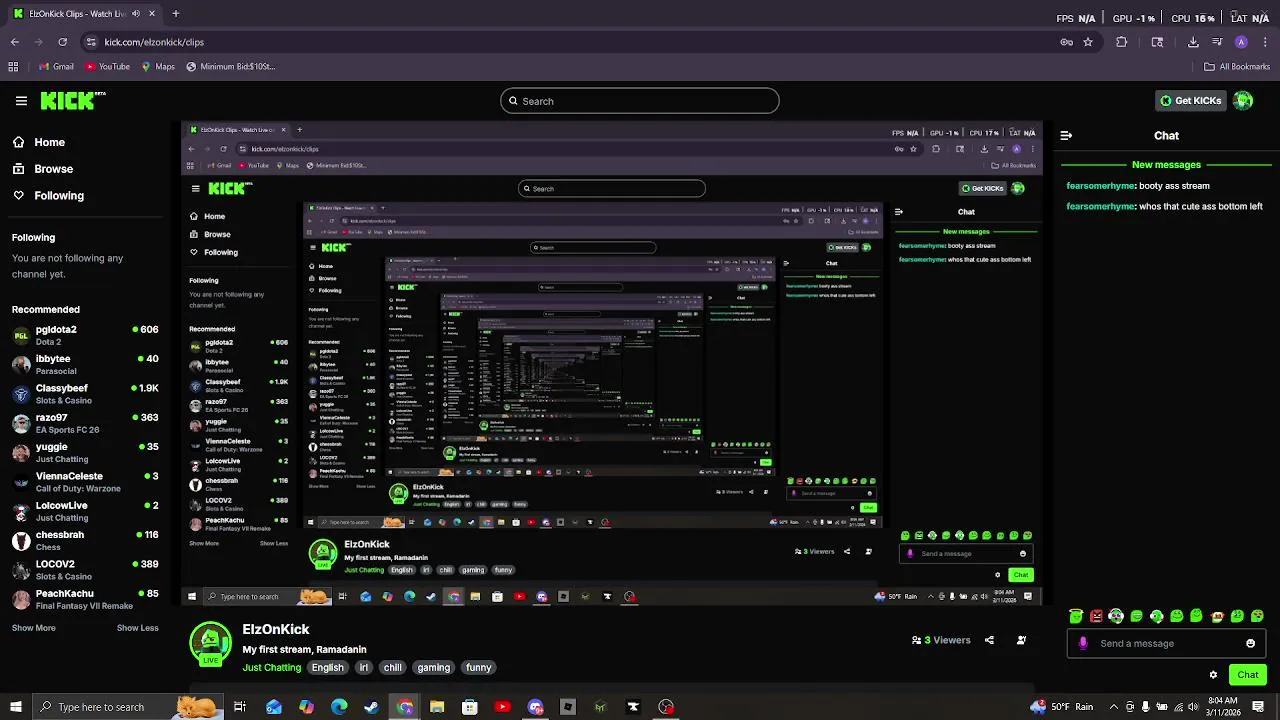Open the Classybeef recommended channel

pos(85,394)
